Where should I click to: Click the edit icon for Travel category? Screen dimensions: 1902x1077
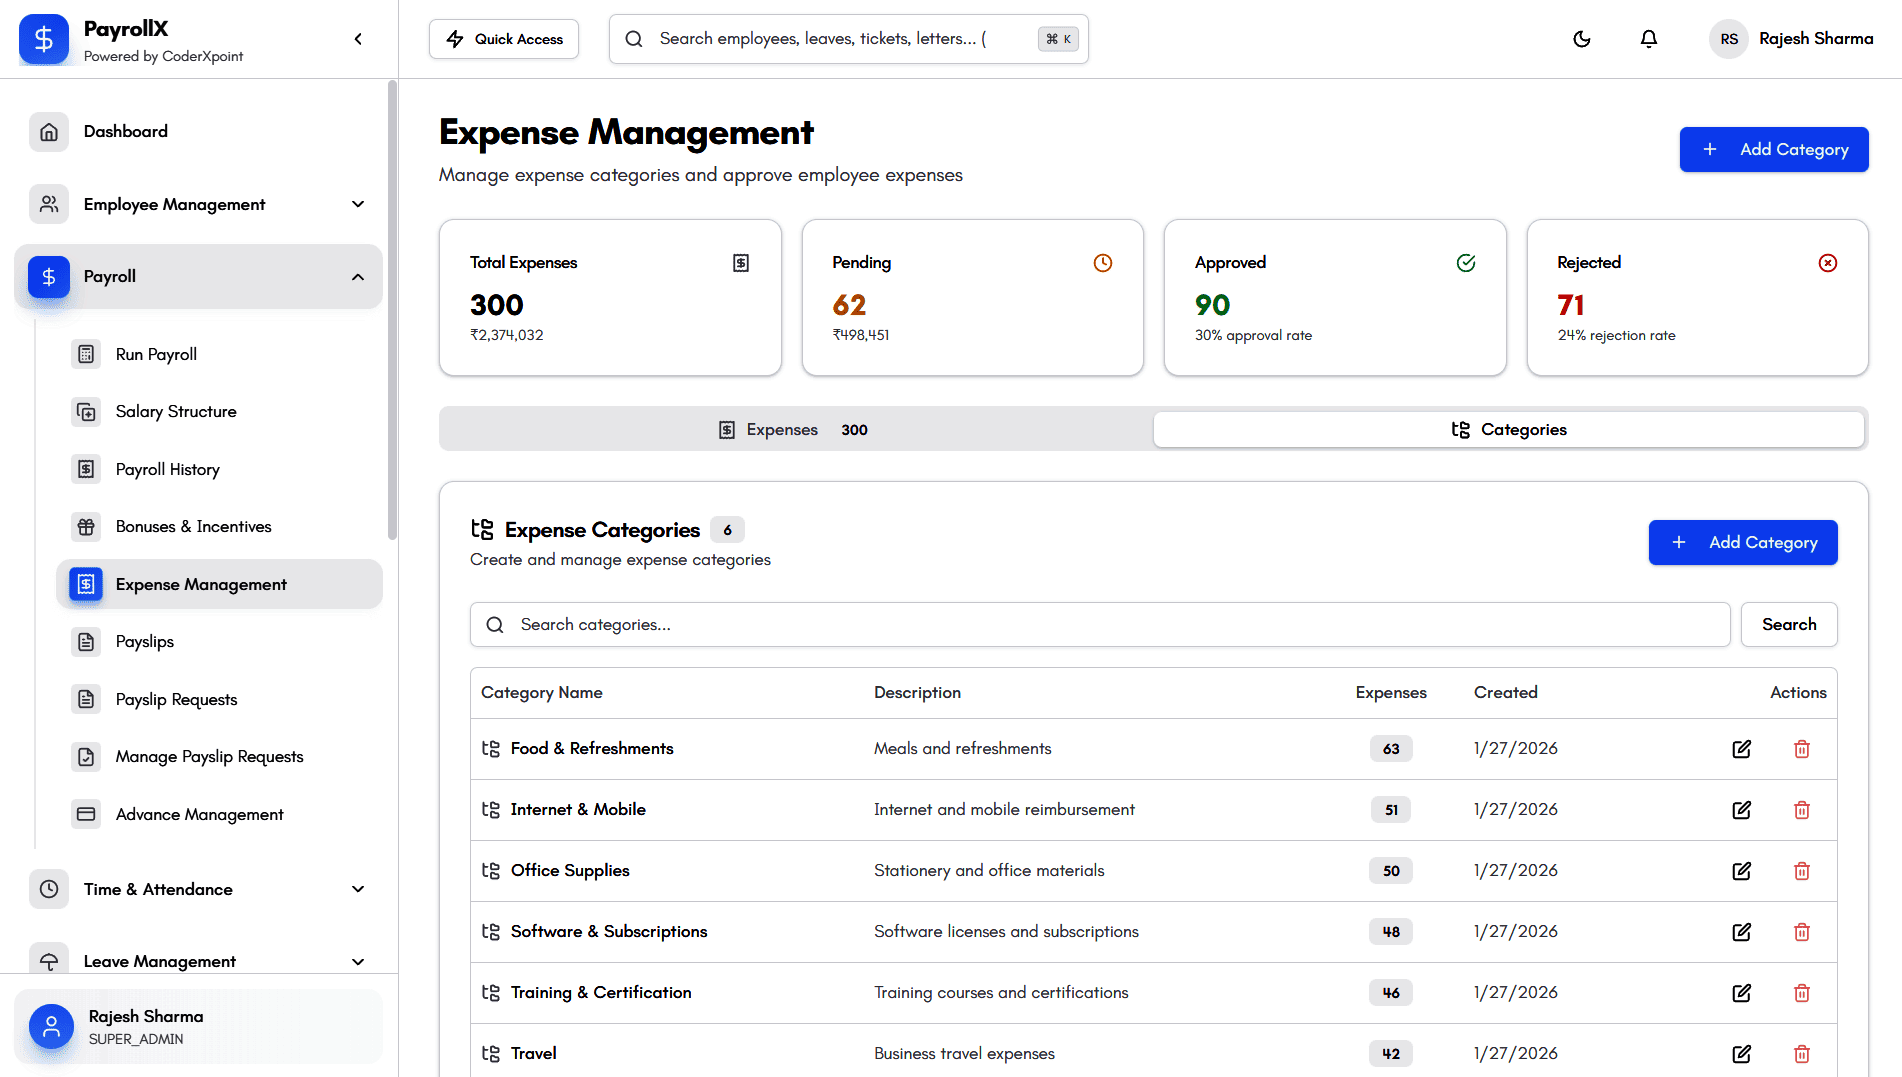click(1741, 1054)
